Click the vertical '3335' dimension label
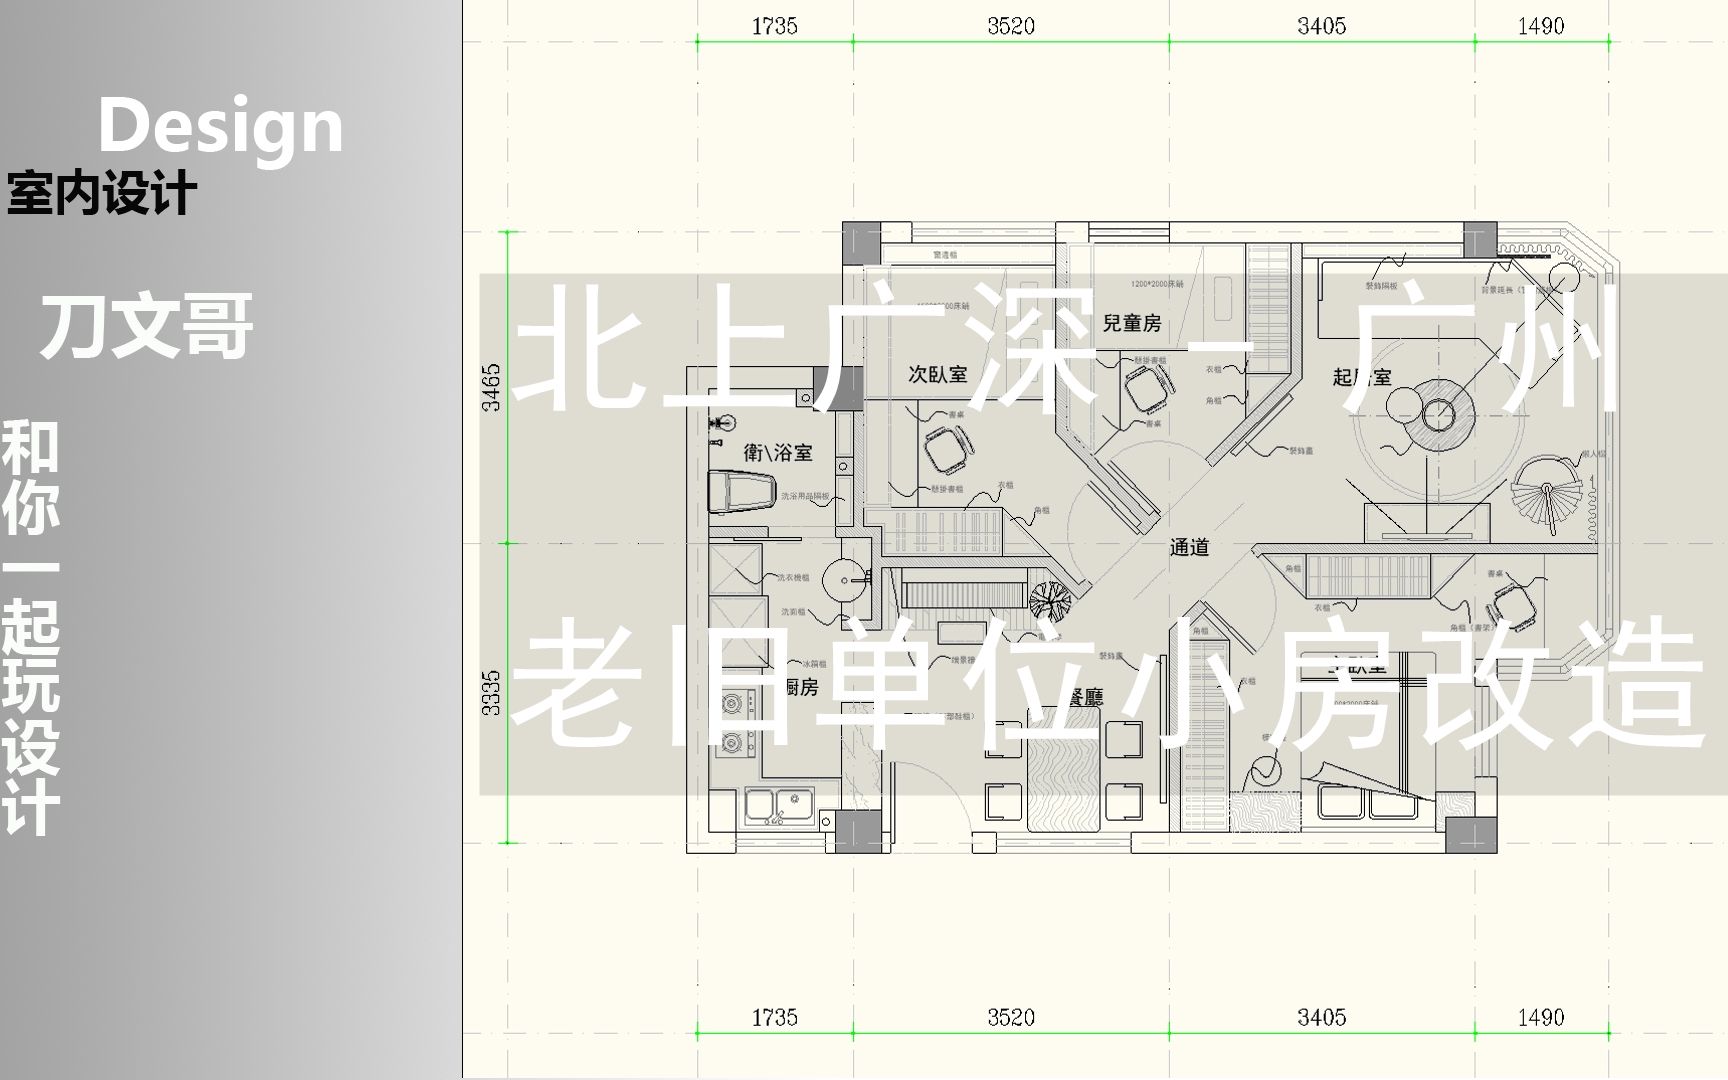Viewport: 1728px width, 1080px height. (x=491, y=693)
